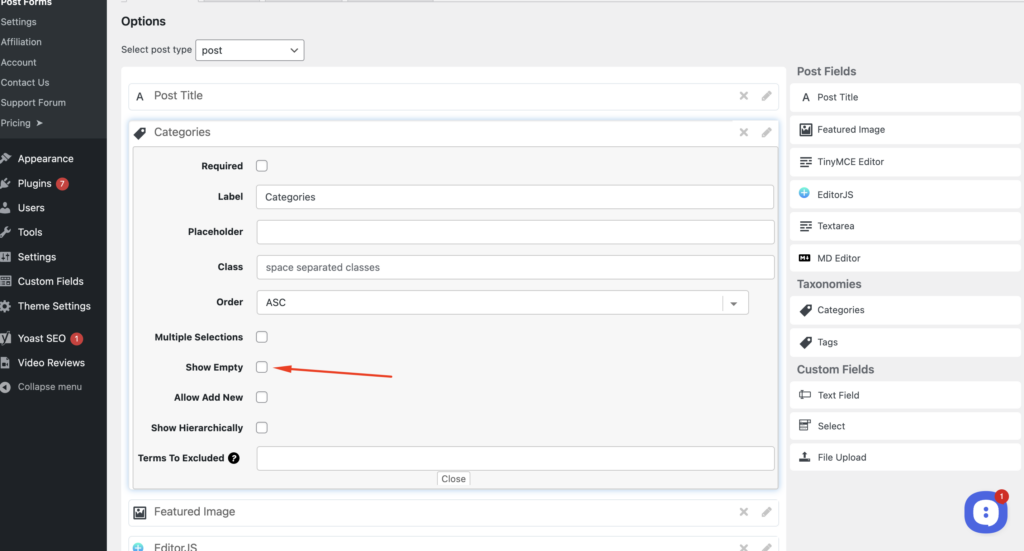Enable the Required checkbox

262,166
